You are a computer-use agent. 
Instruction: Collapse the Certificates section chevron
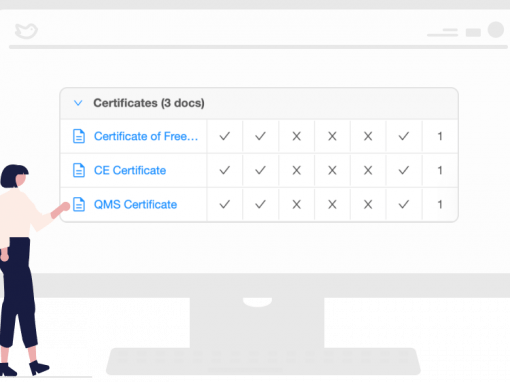coord(78,103)
